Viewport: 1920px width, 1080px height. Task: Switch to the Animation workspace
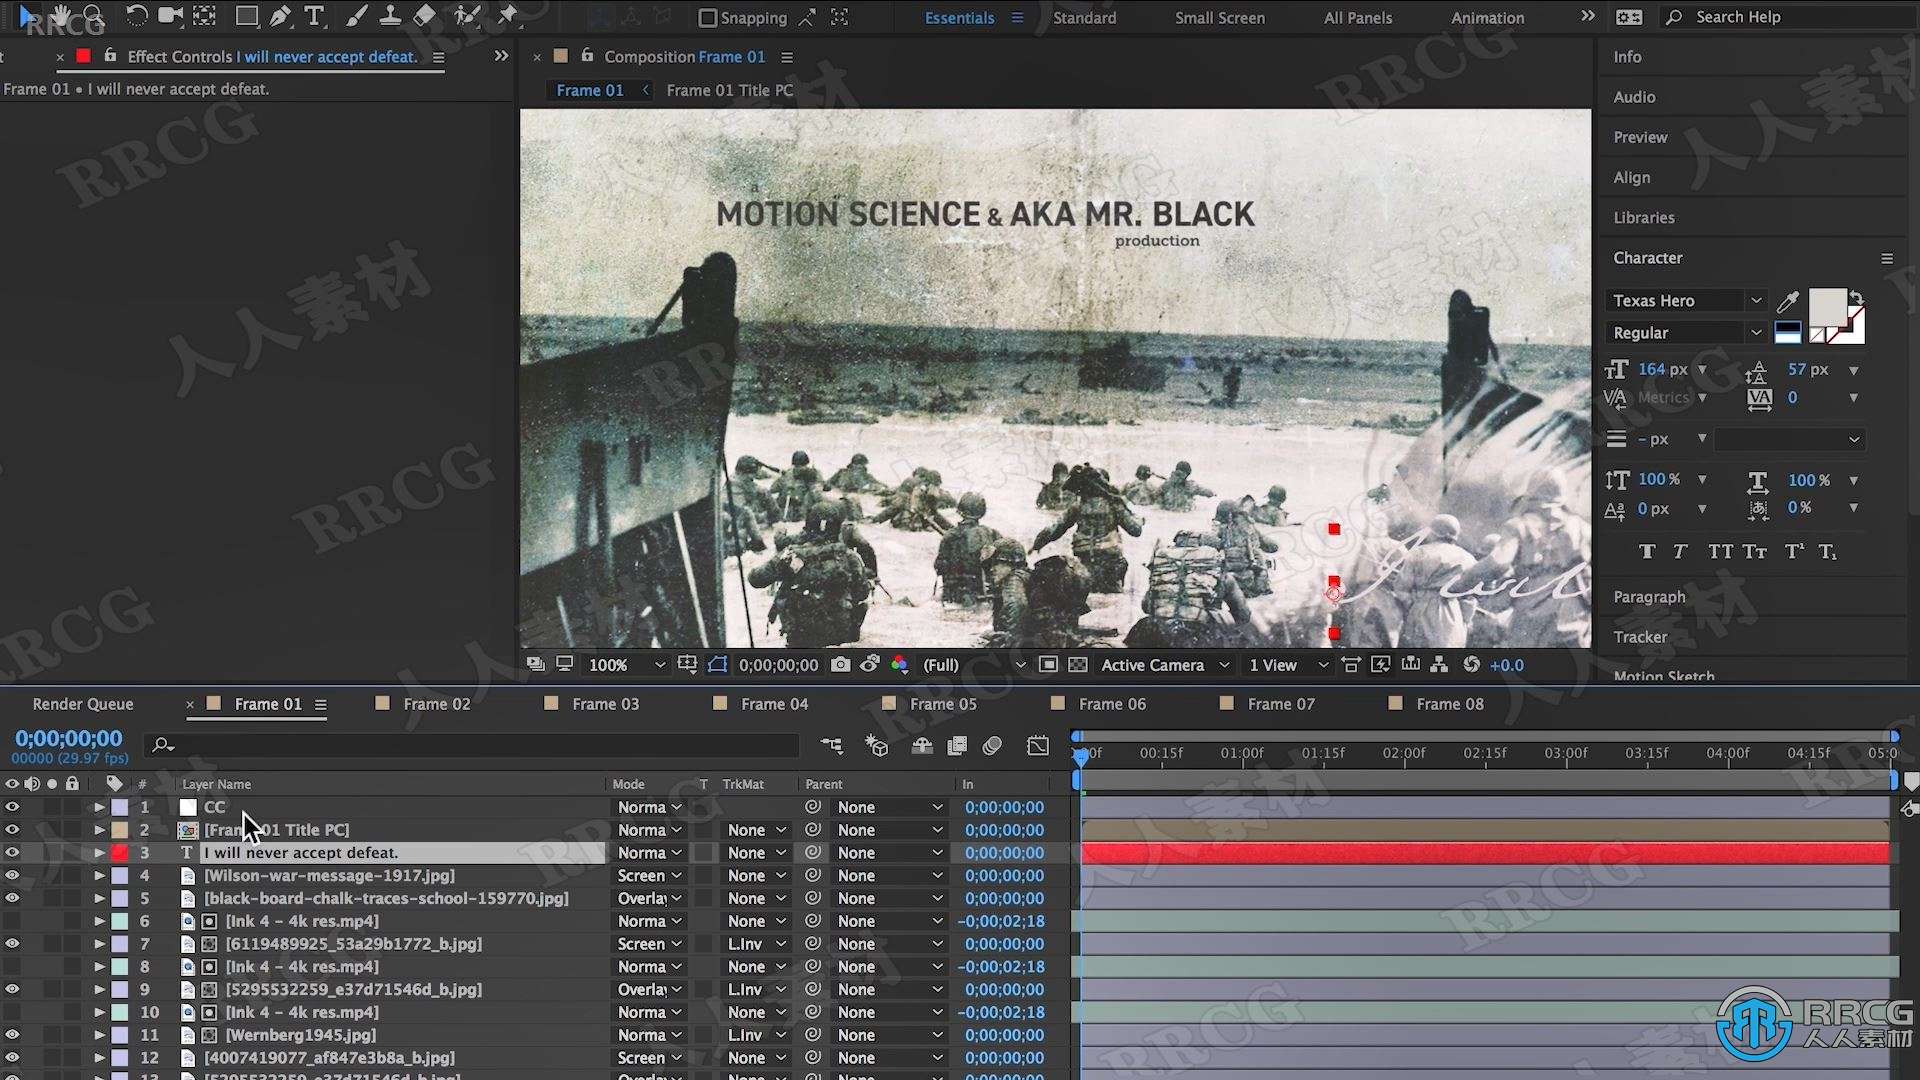point(1487,17)
